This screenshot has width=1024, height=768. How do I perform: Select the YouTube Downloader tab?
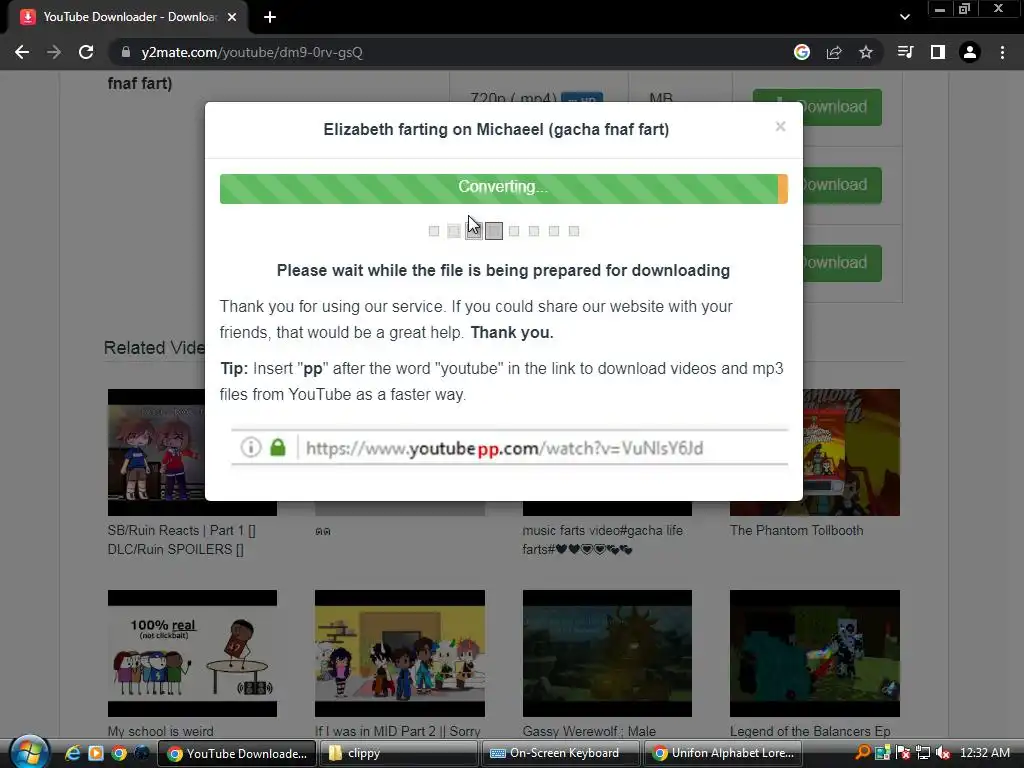128,17
